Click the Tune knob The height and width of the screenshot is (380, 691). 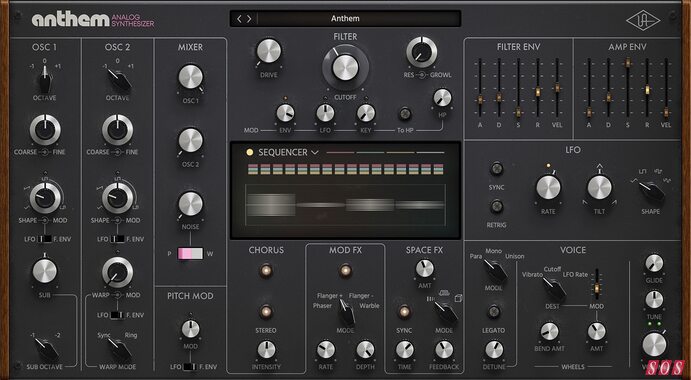[654, 300]
